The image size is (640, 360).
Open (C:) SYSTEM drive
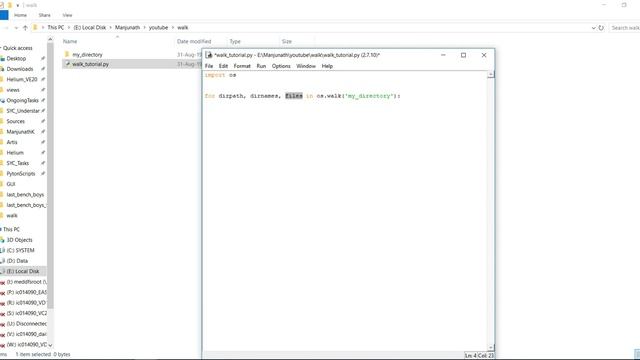click(20, 250)
